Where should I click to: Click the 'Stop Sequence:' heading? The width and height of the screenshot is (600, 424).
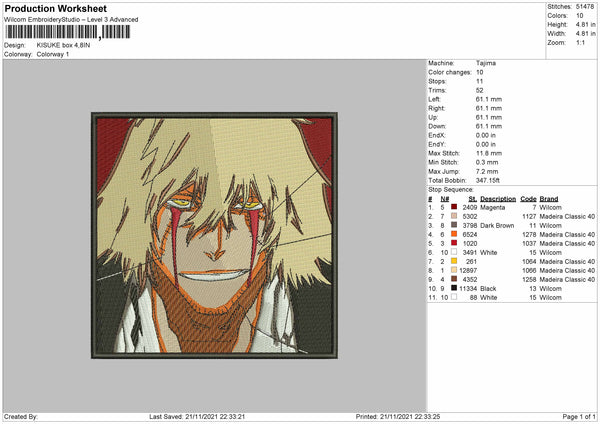tap(451, 189)
